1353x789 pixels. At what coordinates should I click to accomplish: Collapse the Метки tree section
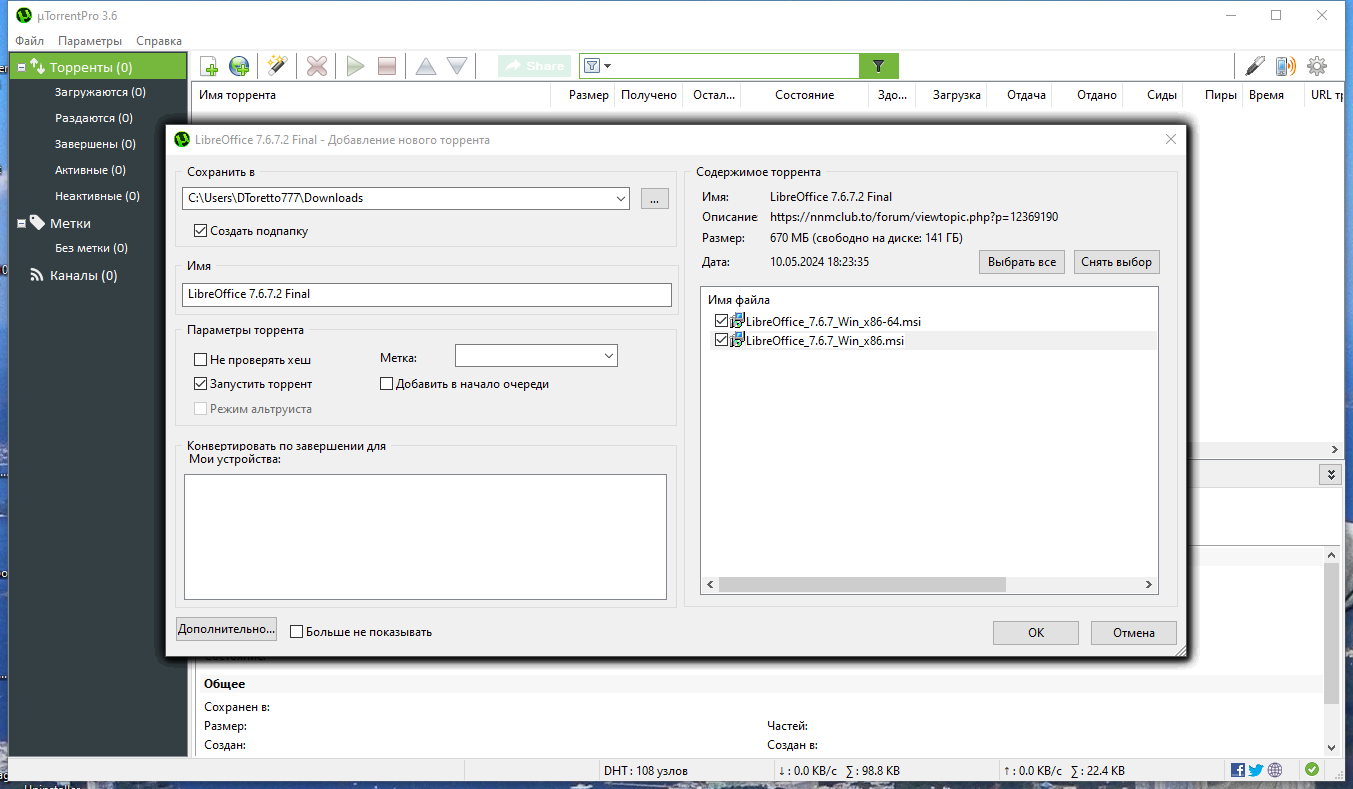[x=21, y=223]
